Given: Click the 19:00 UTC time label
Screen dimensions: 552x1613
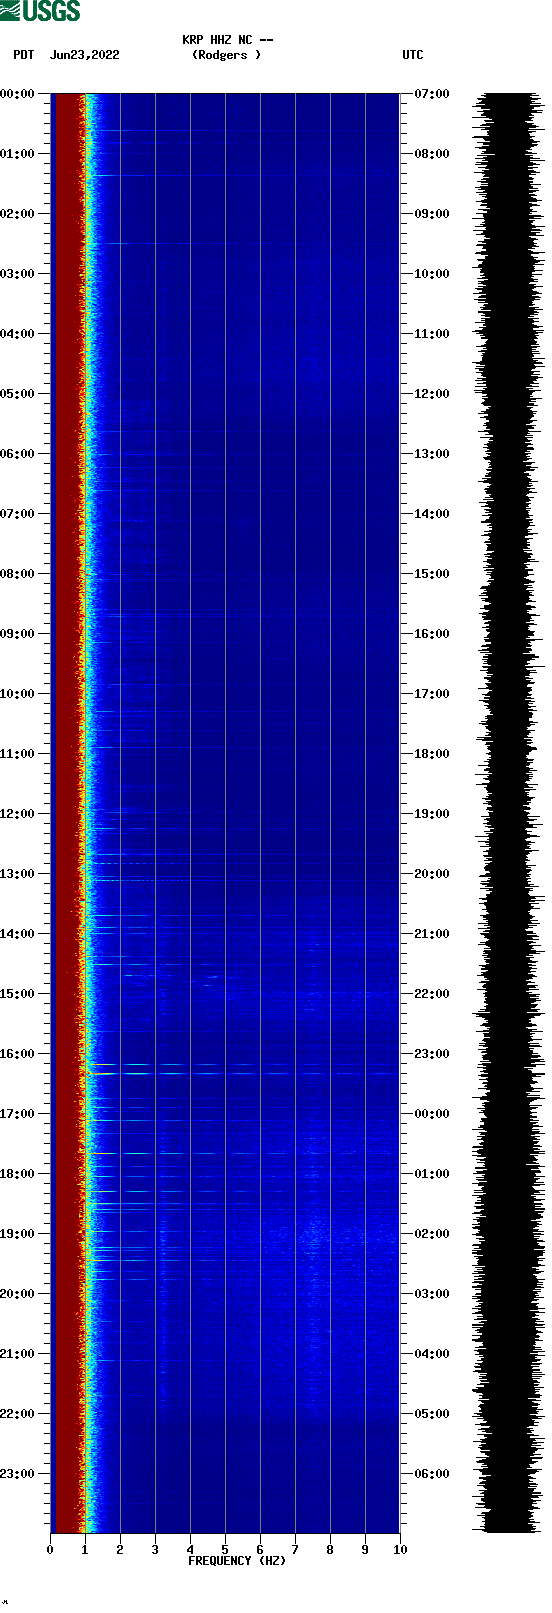Looking at the screenshot, I should pyautogui.click(x=432, y=814).
